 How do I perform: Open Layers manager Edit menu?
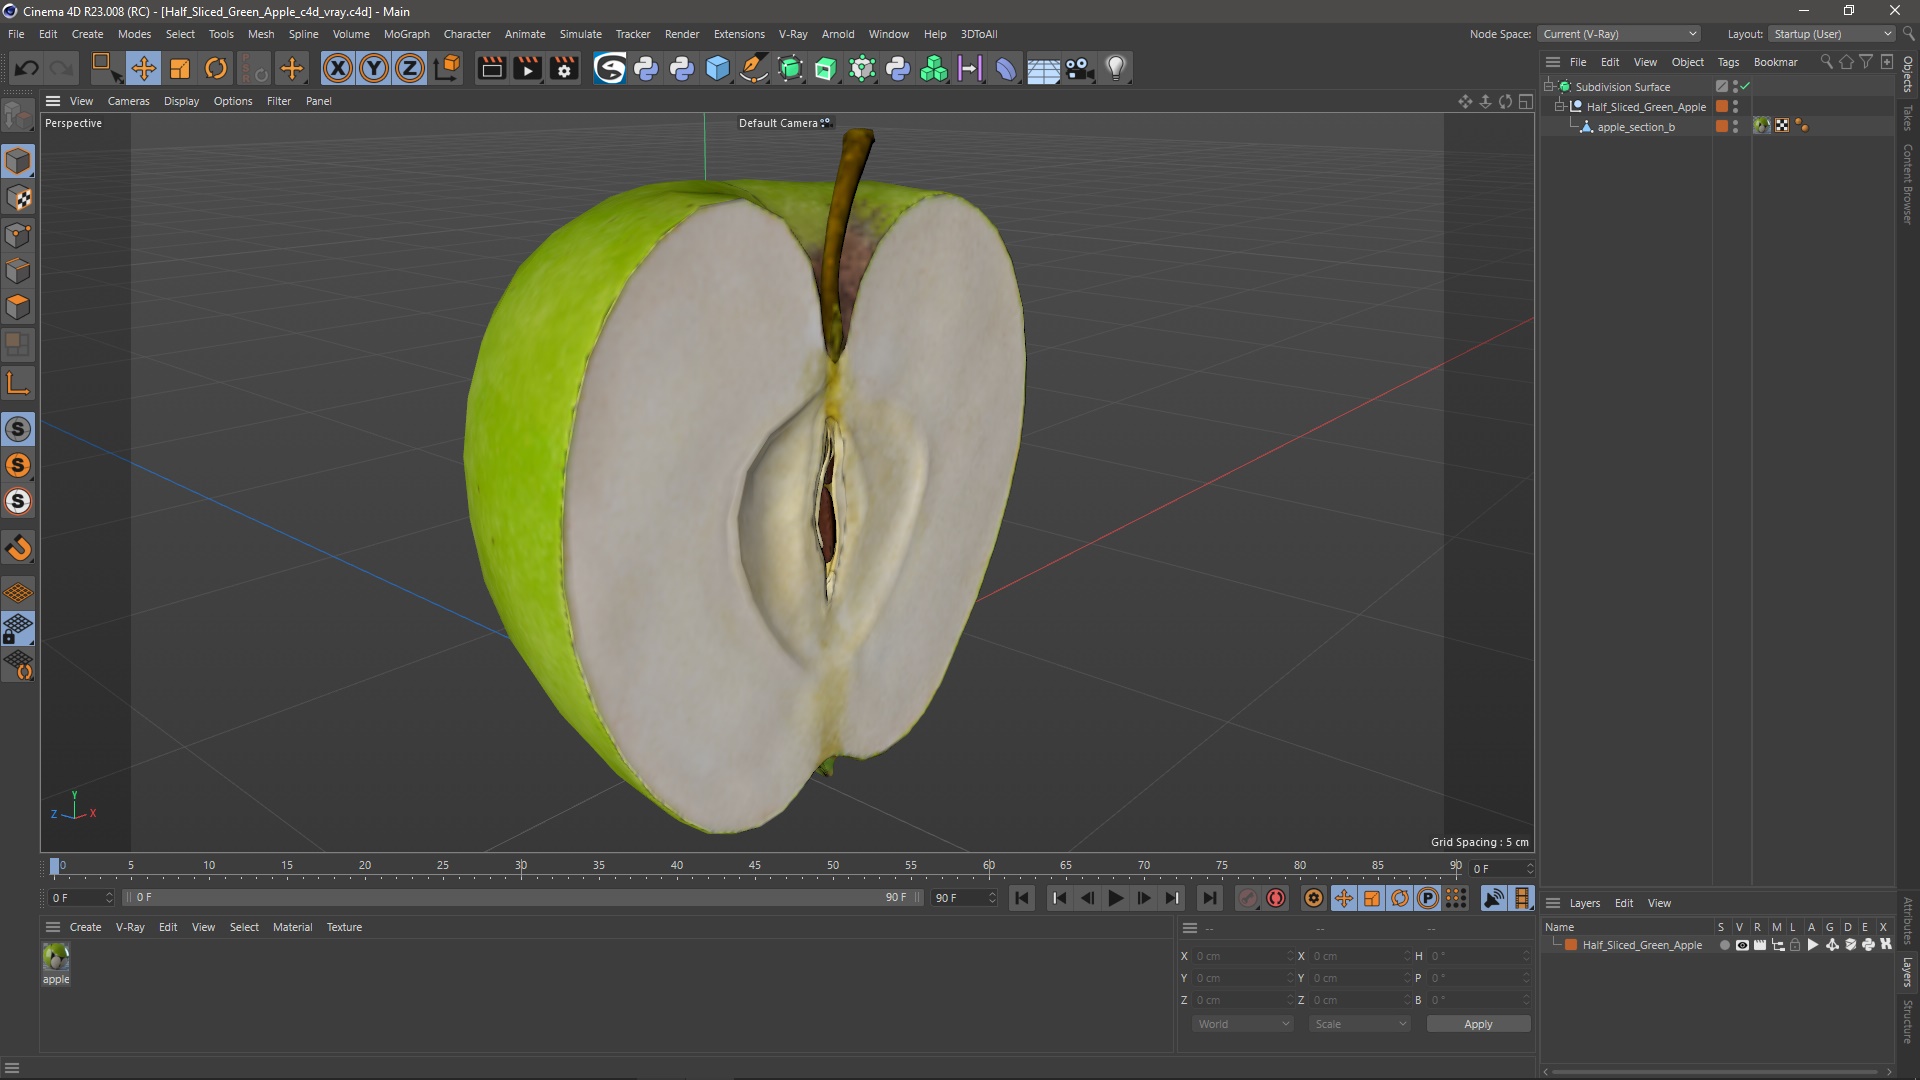1624,903
